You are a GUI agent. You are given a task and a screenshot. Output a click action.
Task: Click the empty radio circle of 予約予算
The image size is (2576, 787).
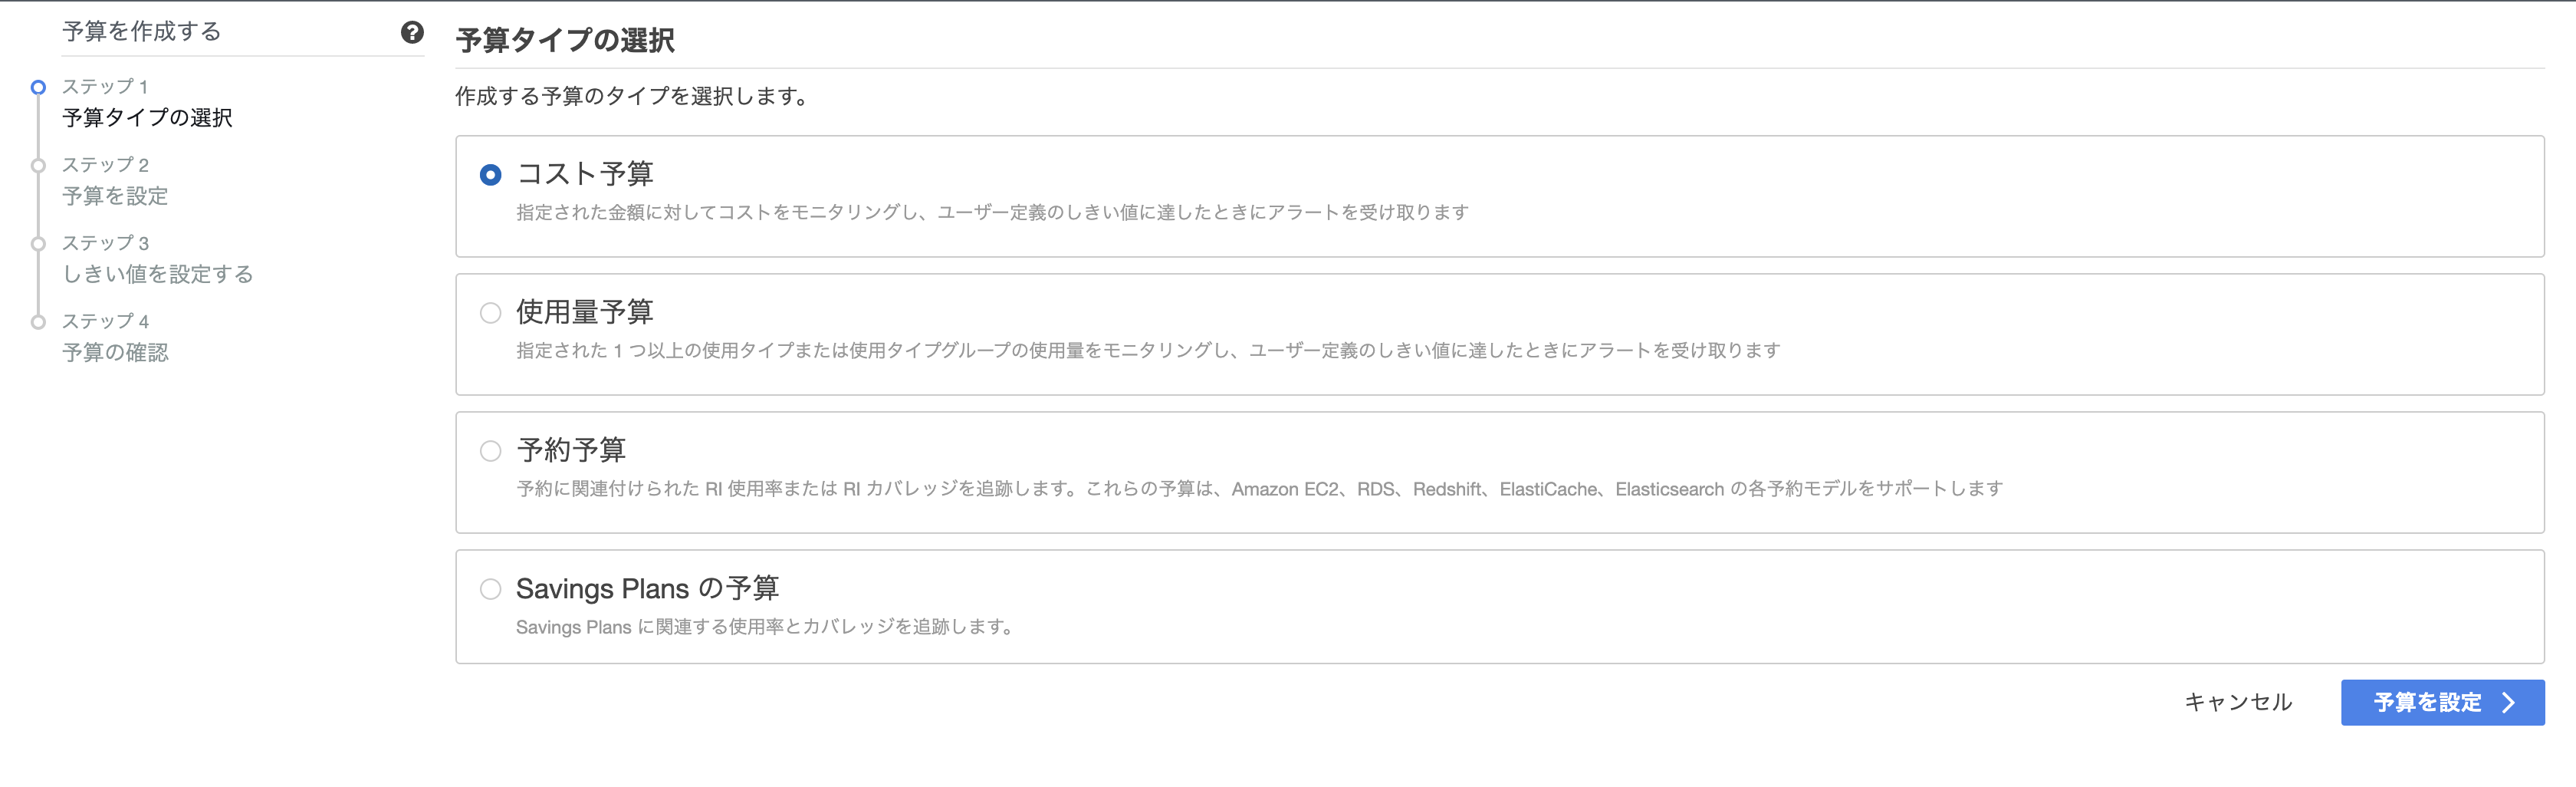click(490, 451)
